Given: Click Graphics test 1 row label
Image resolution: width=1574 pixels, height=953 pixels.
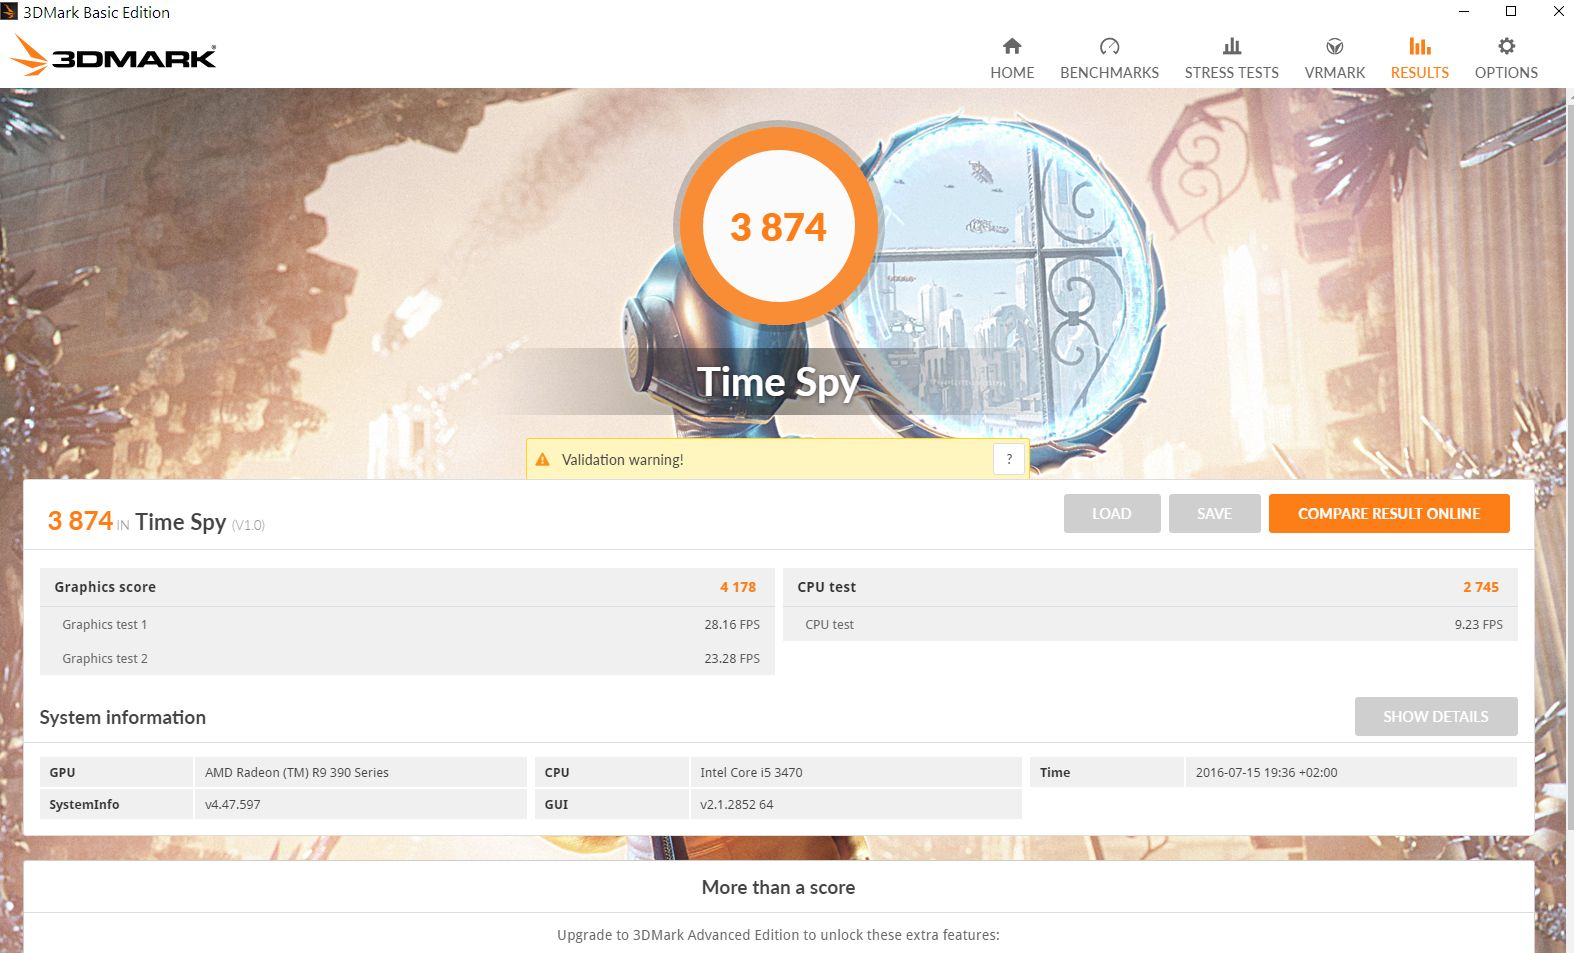Looking at the screenshot, I should point(104,624).
